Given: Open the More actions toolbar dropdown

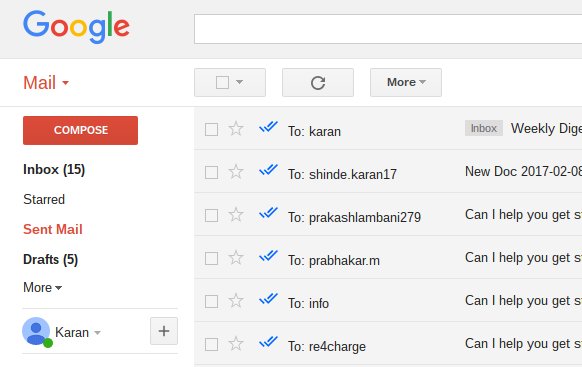Looking at the screenshot, I should pos(406,82).
